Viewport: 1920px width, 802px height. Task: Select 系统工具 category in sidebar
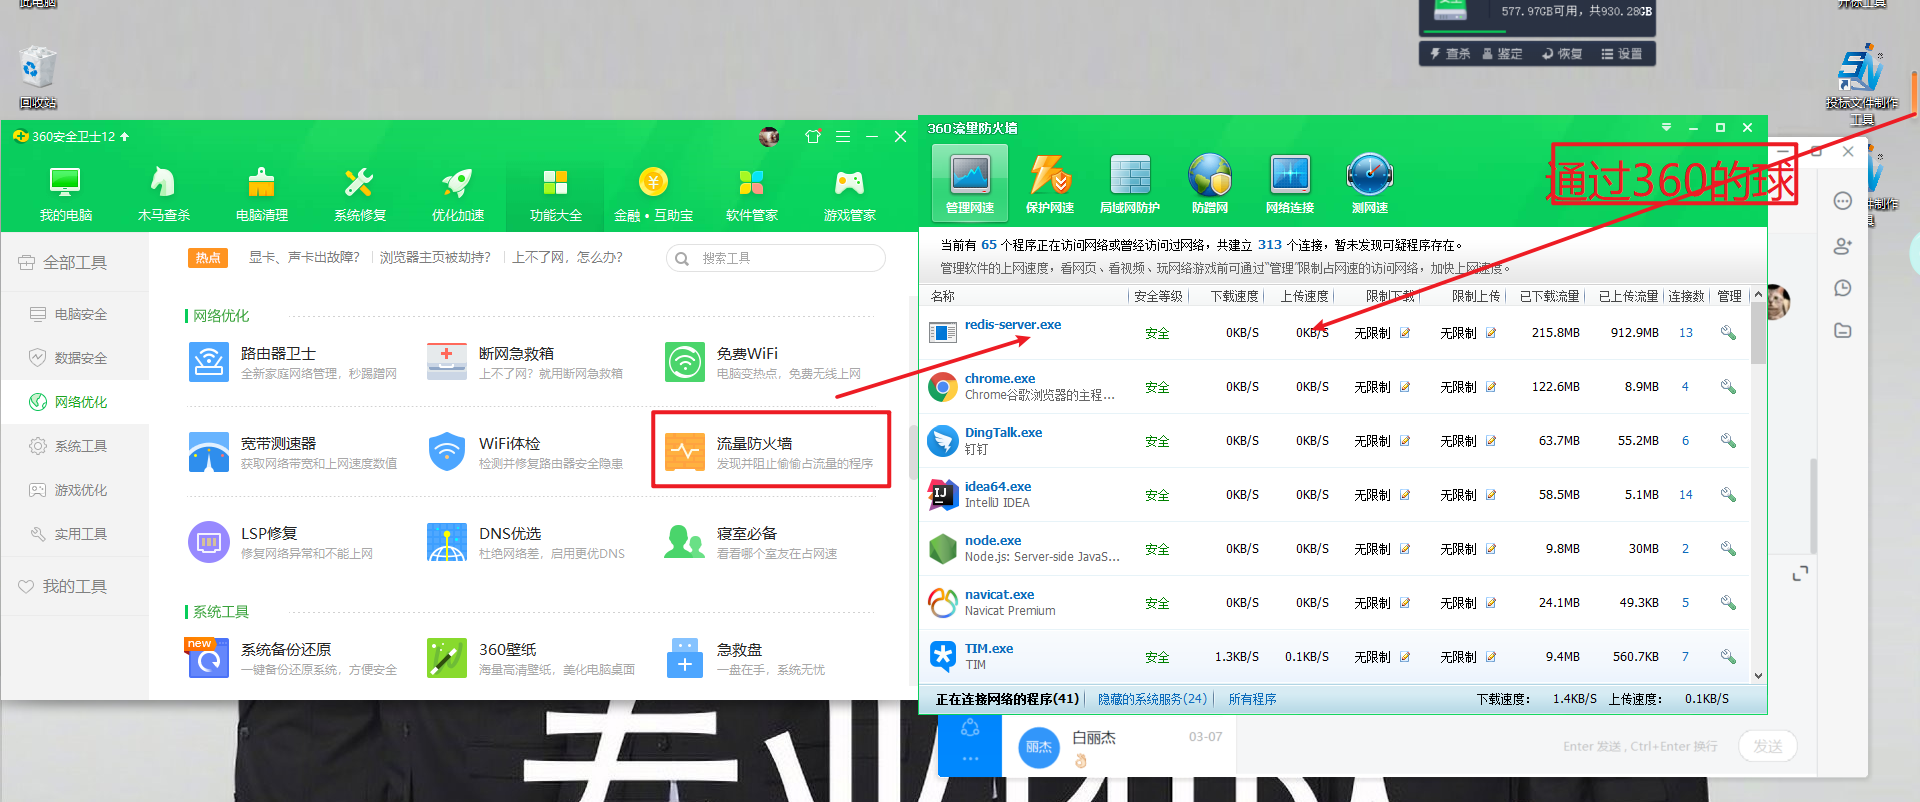(75, 446)
